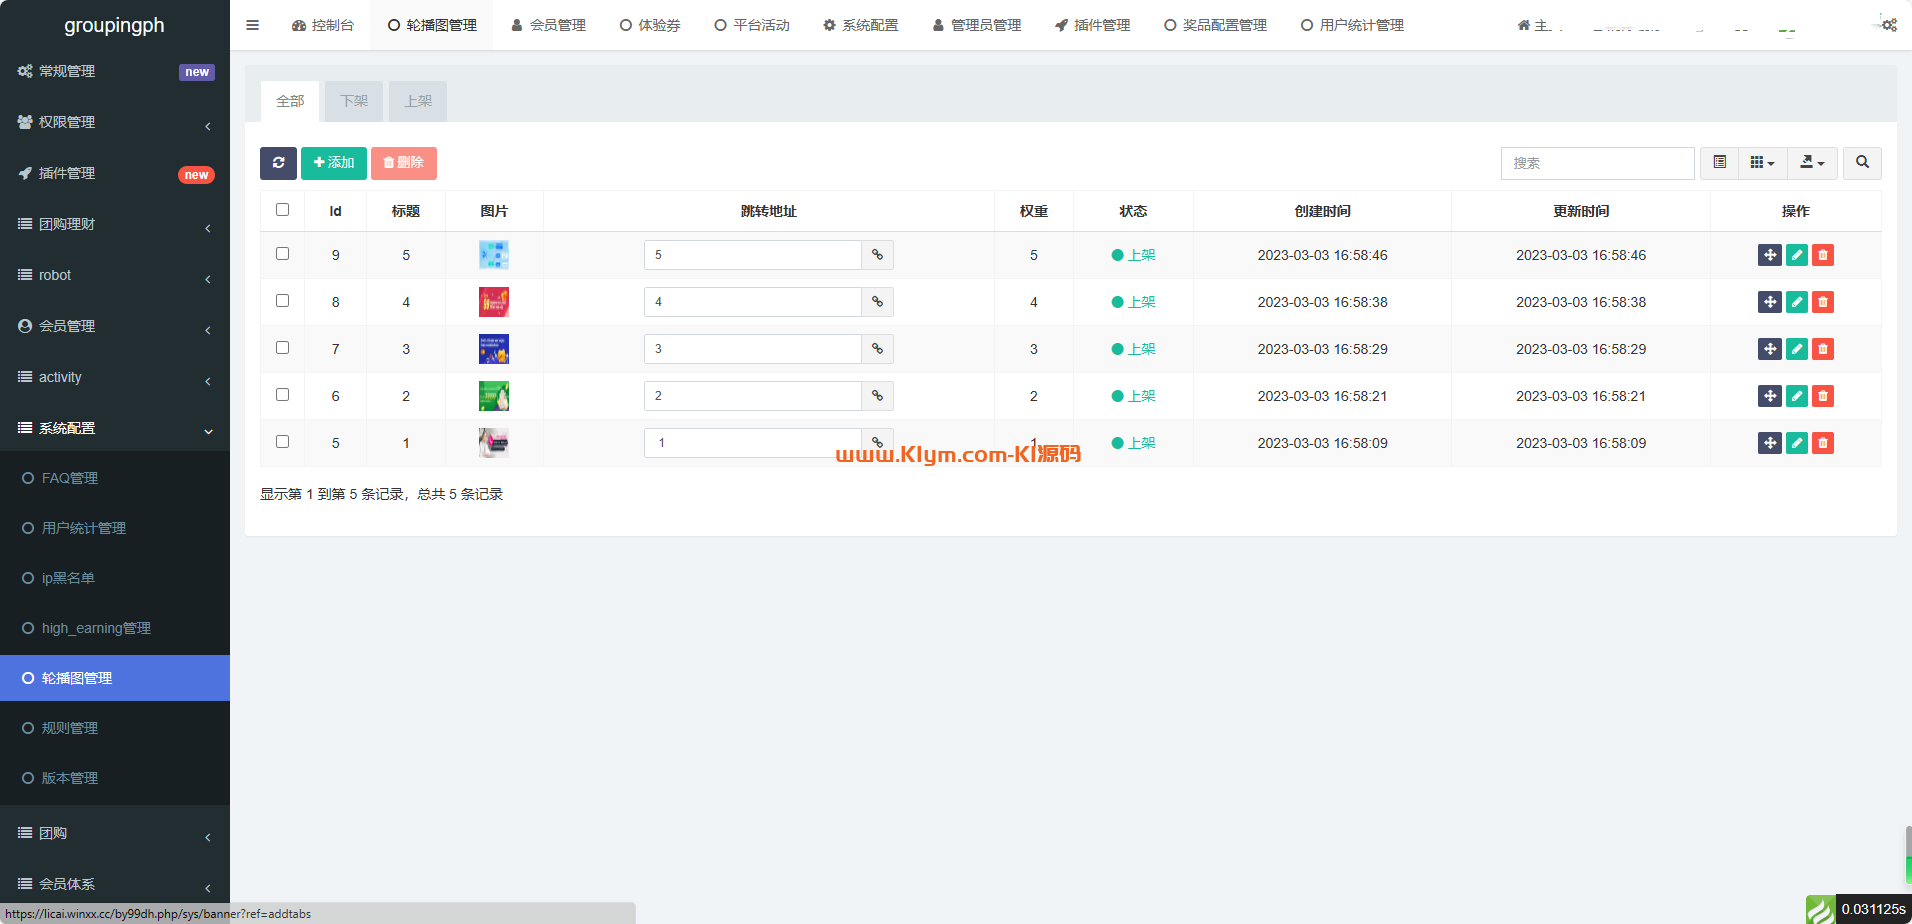The image size is (1912, 924).
Task: Click the link icon in Id 6 row
Action: [x=877, y=396]
